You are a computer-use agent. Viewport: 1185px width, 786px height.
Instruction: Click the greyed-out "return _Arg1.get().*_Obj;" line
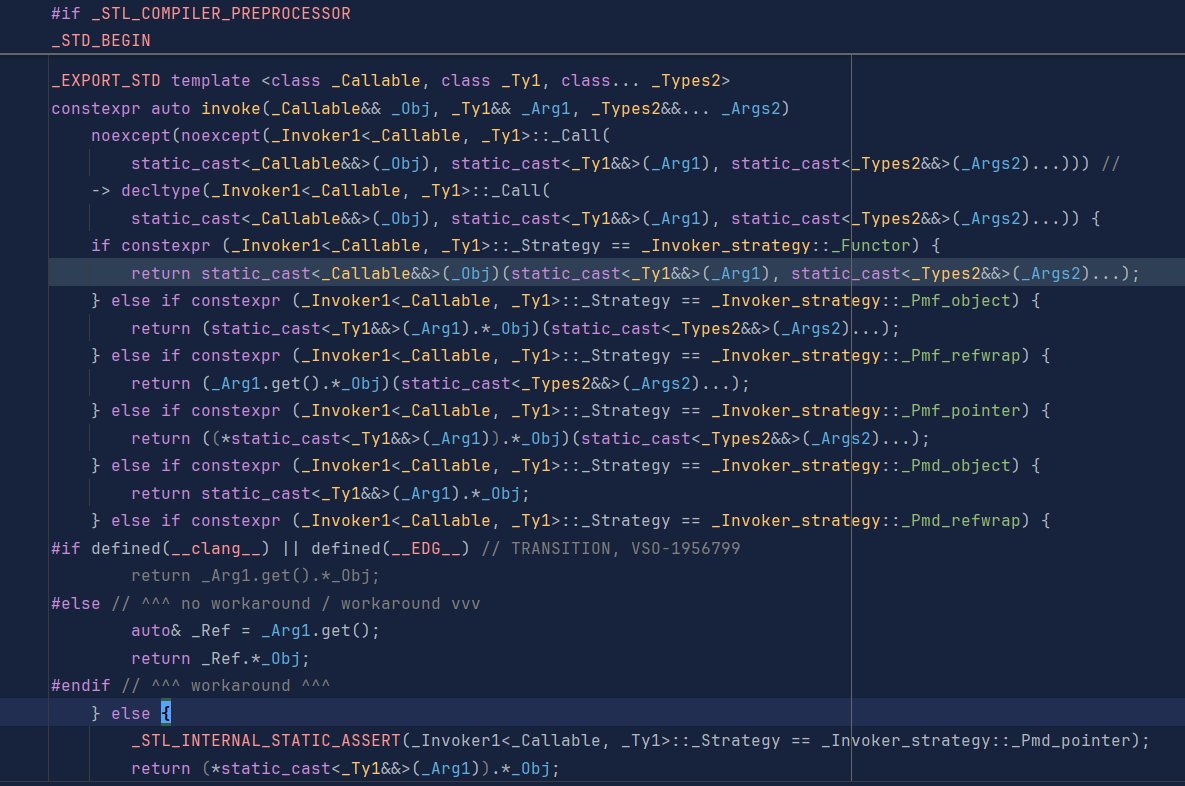pyautogui.click(x=255, y=576)
